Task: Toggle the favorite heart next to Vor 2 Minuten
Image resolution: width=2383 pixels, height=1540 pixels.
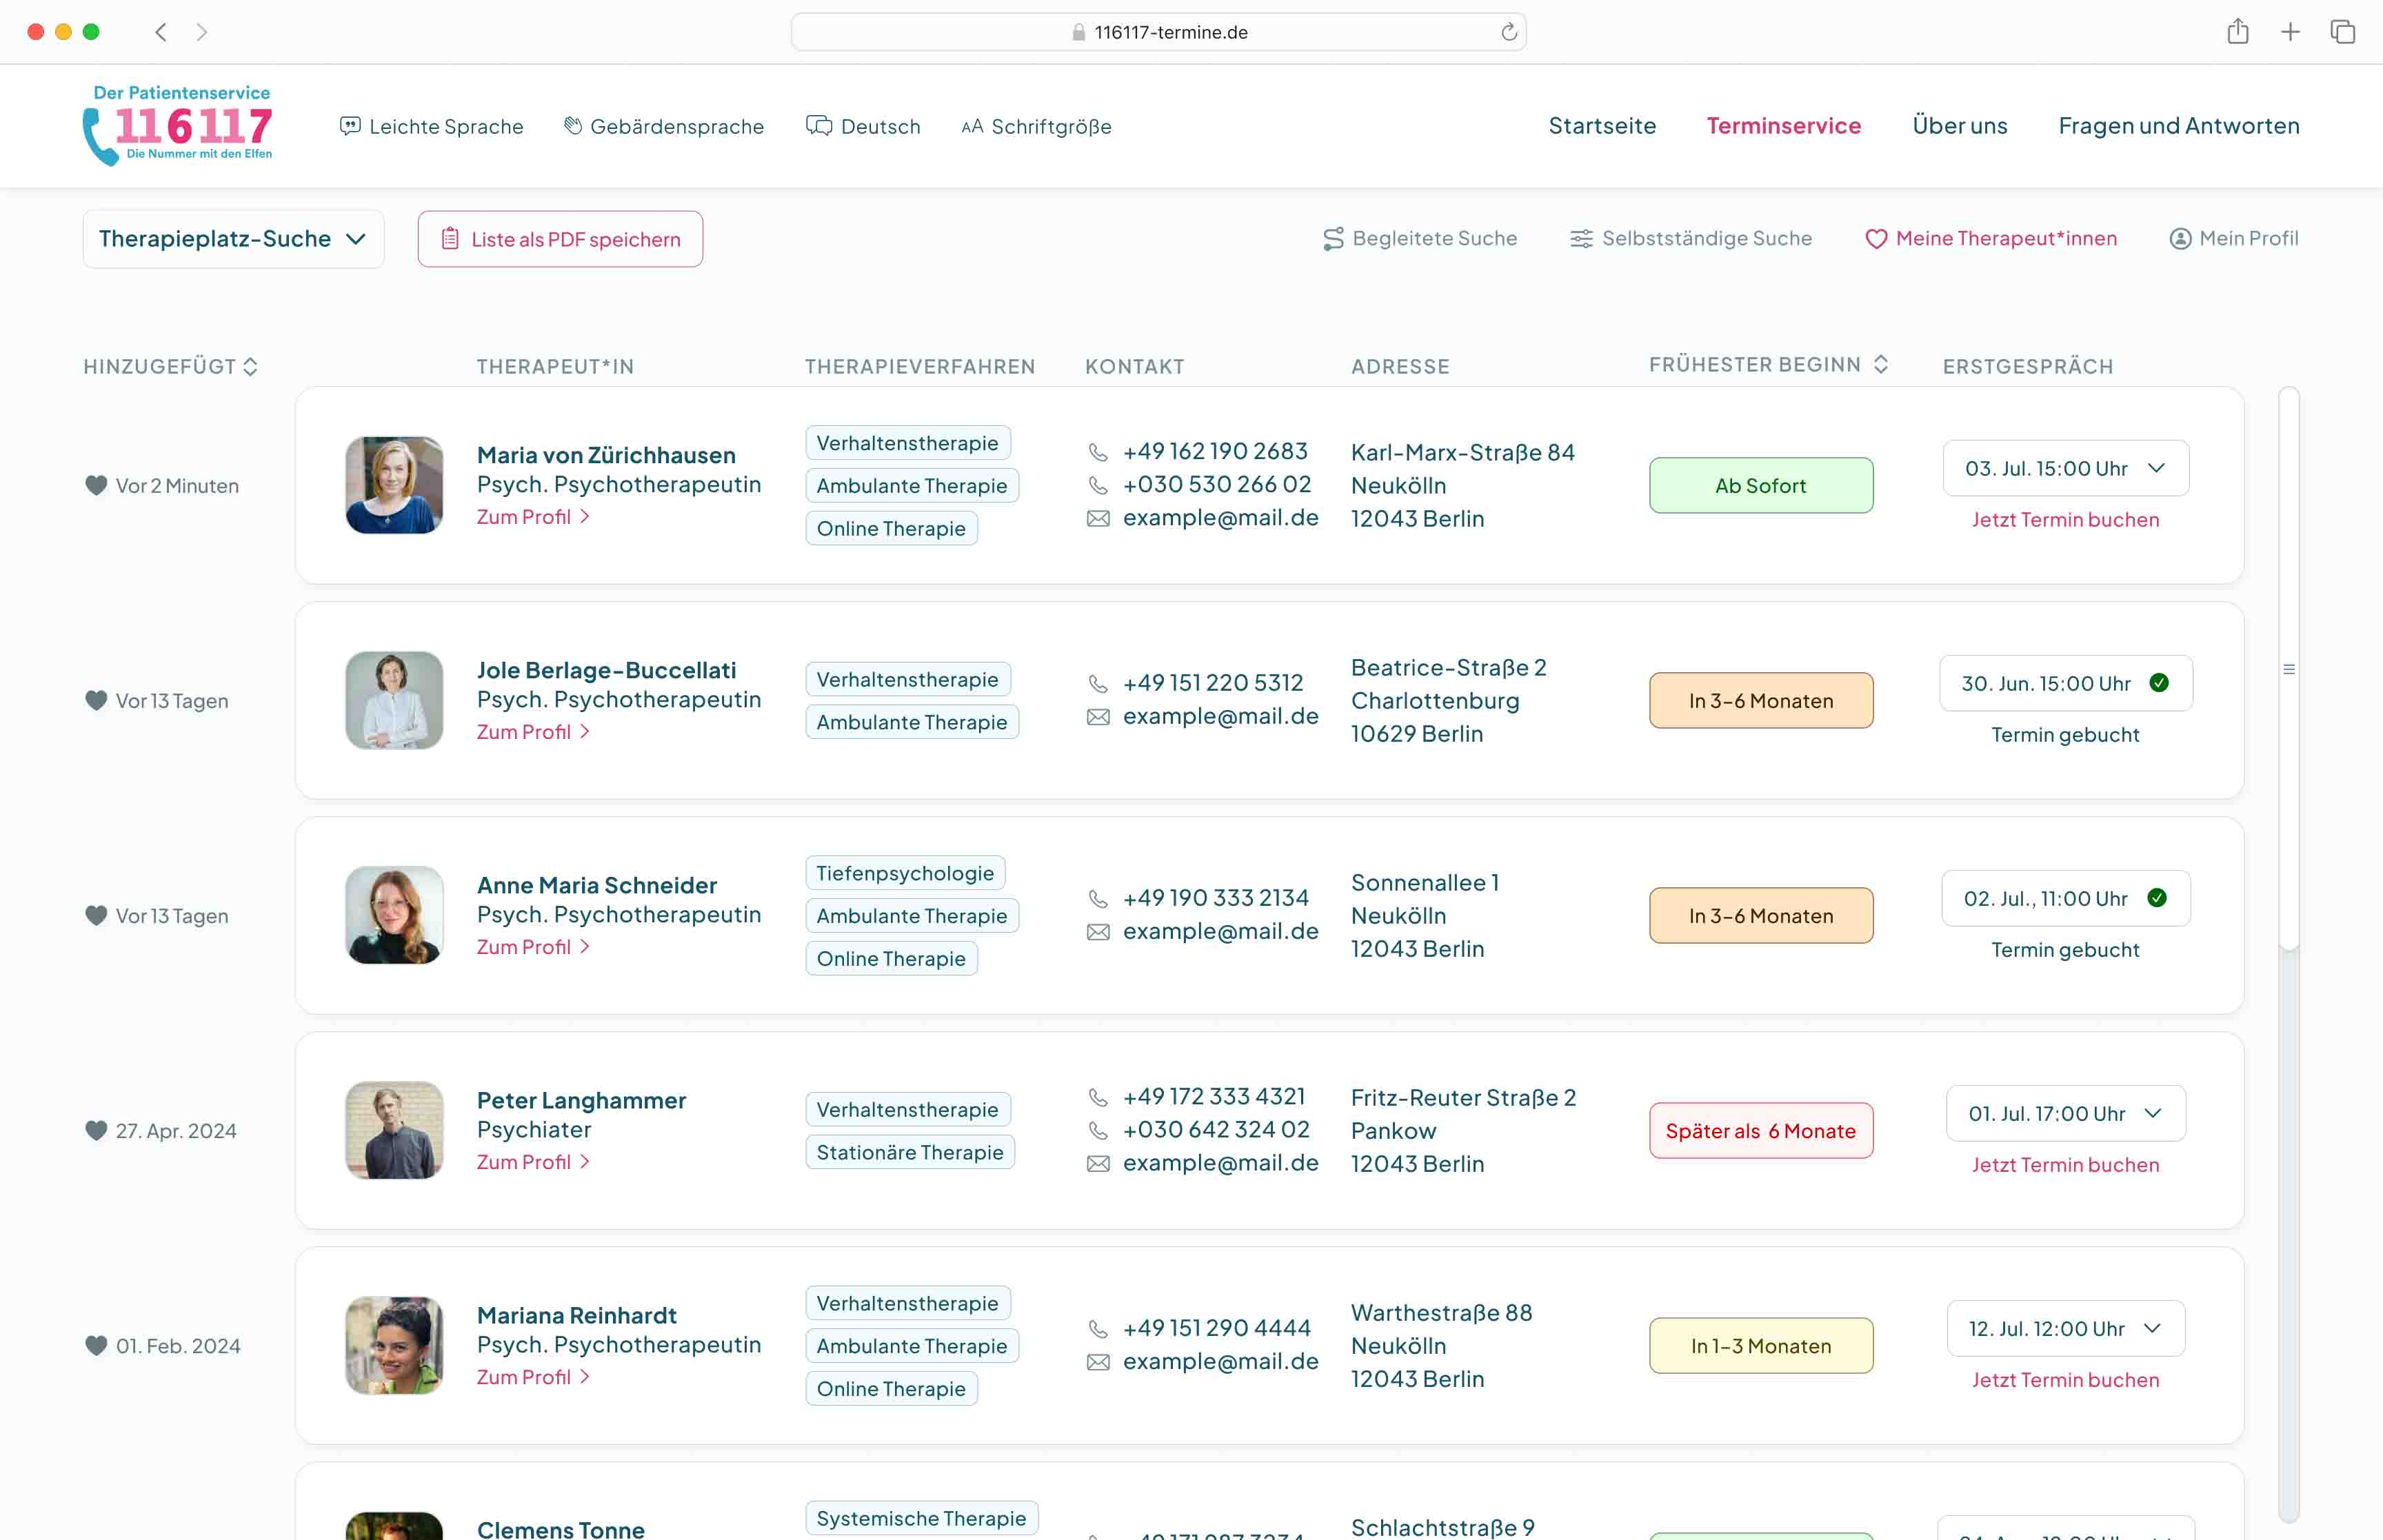Action: (96, 485)
